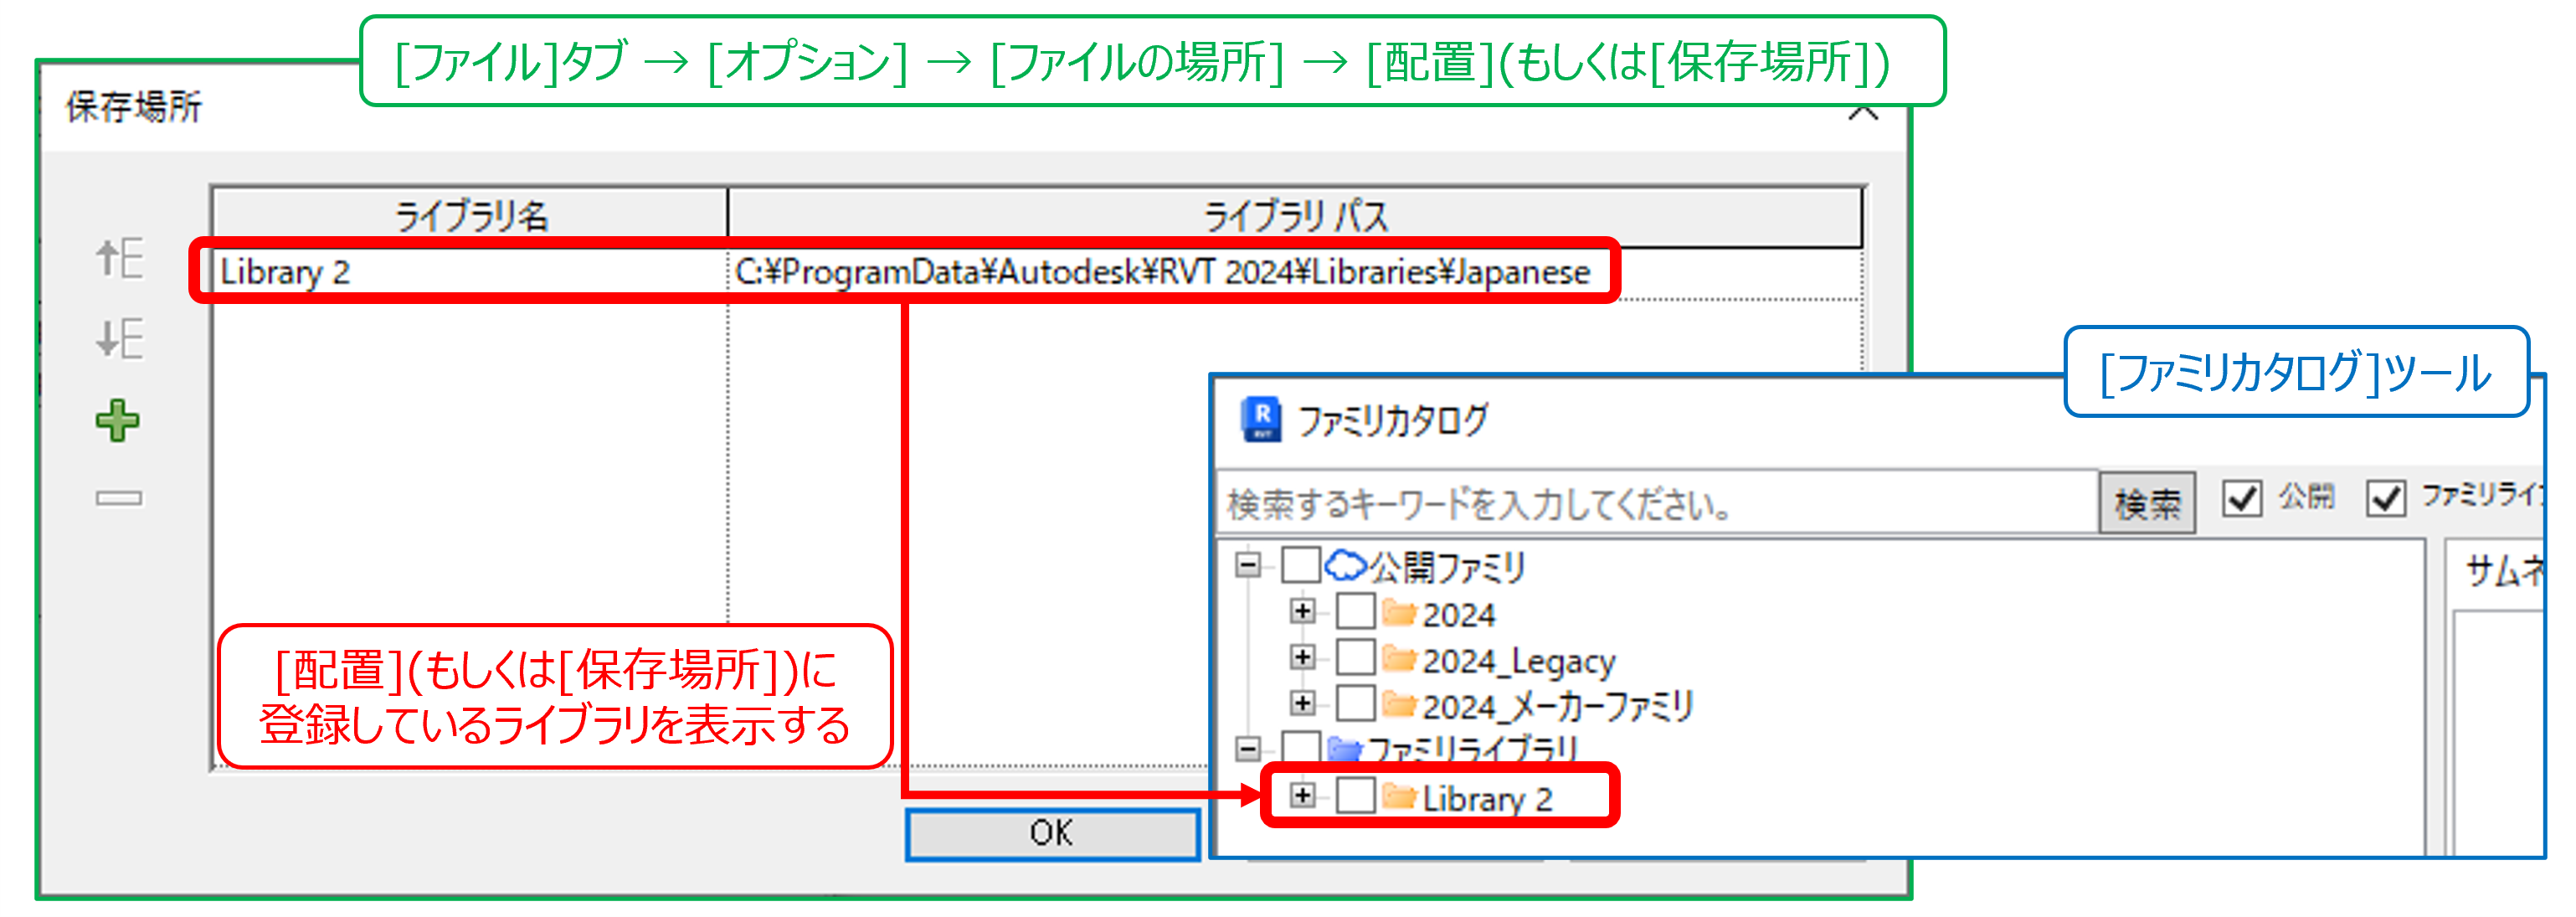This screenshot has height=917, width=2576.
Task: Expand the Library 2 tree node
Action: [x=1302, y=796]
